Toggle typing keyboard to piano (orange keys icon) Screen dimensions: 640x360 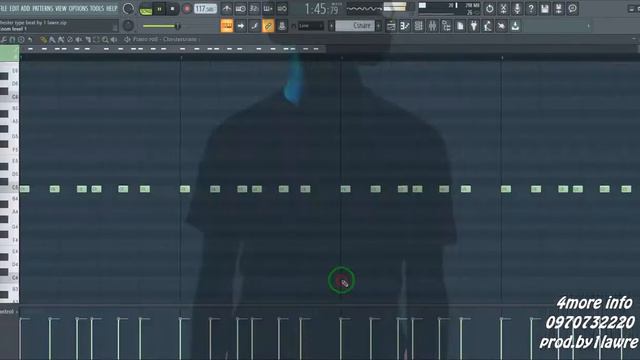click(227, 26)
